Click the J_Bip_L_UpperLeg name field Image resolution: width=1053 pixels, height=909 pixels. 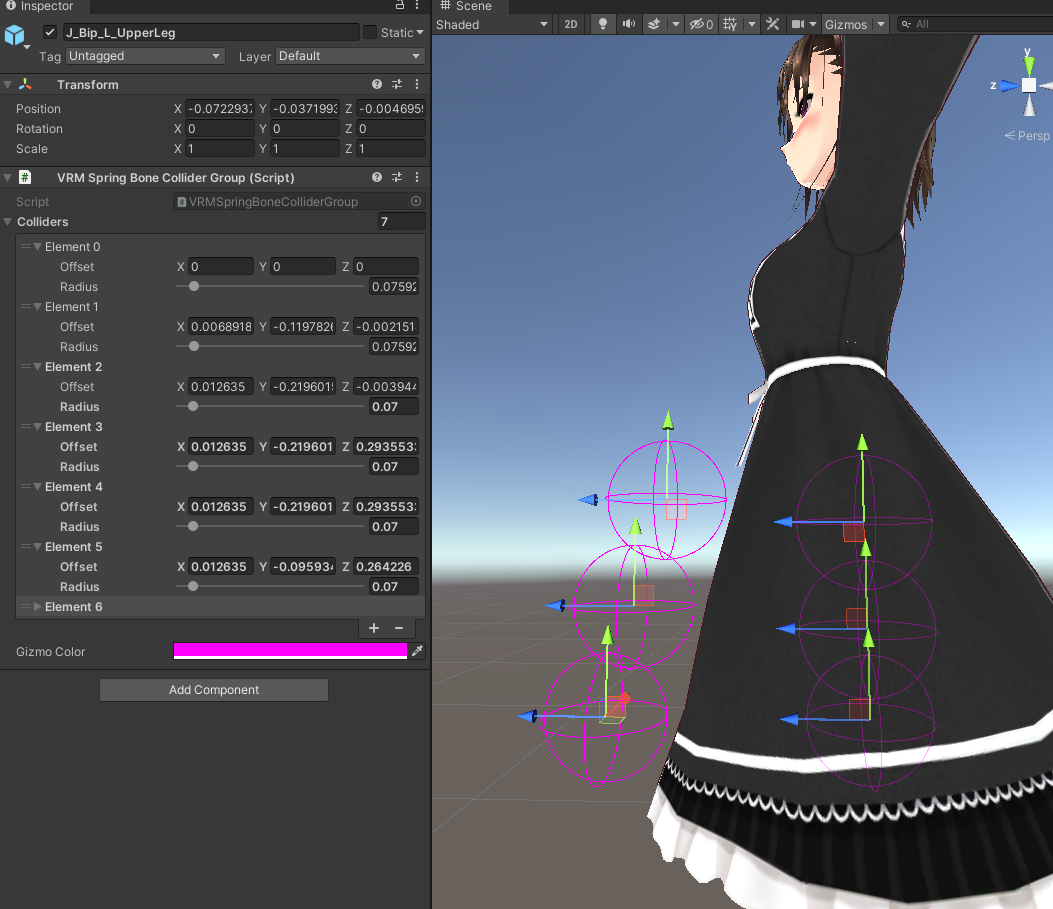click(211, 32)
